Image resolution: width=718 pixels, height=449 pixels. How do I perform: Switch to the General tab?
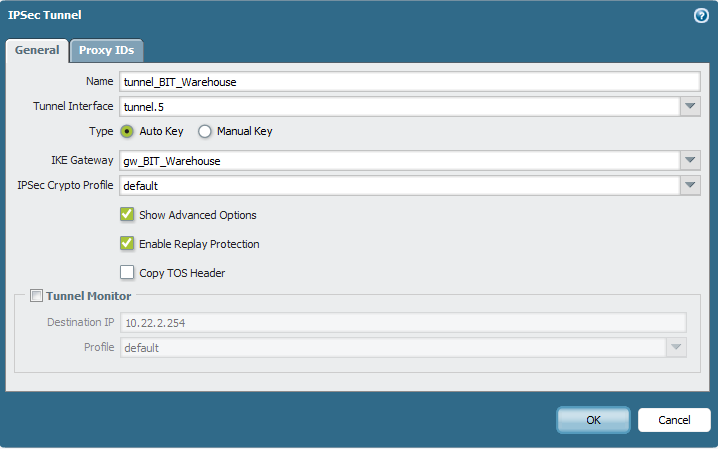click(37, 50)
